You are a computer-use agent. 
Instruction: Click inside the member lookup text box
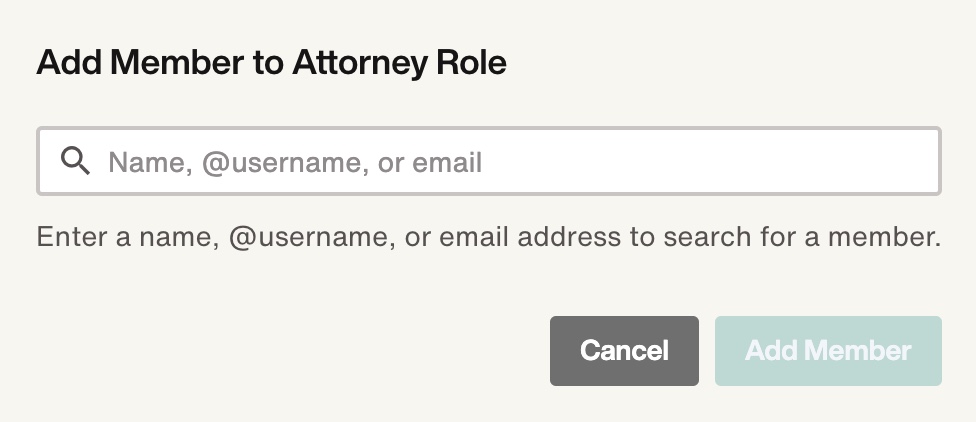tap(489, 161)
